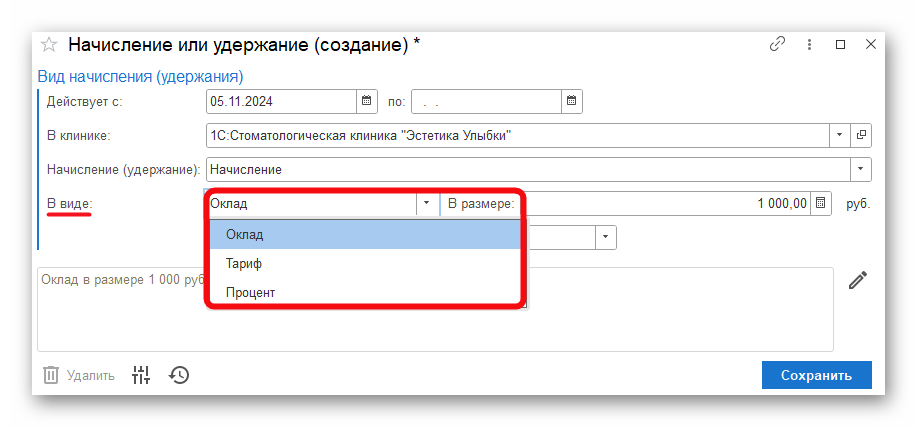Select 'Тариф' from the dropdown list
Image resolution: width=917 pixels, height=427 pixels.
(x=365, y=264)
